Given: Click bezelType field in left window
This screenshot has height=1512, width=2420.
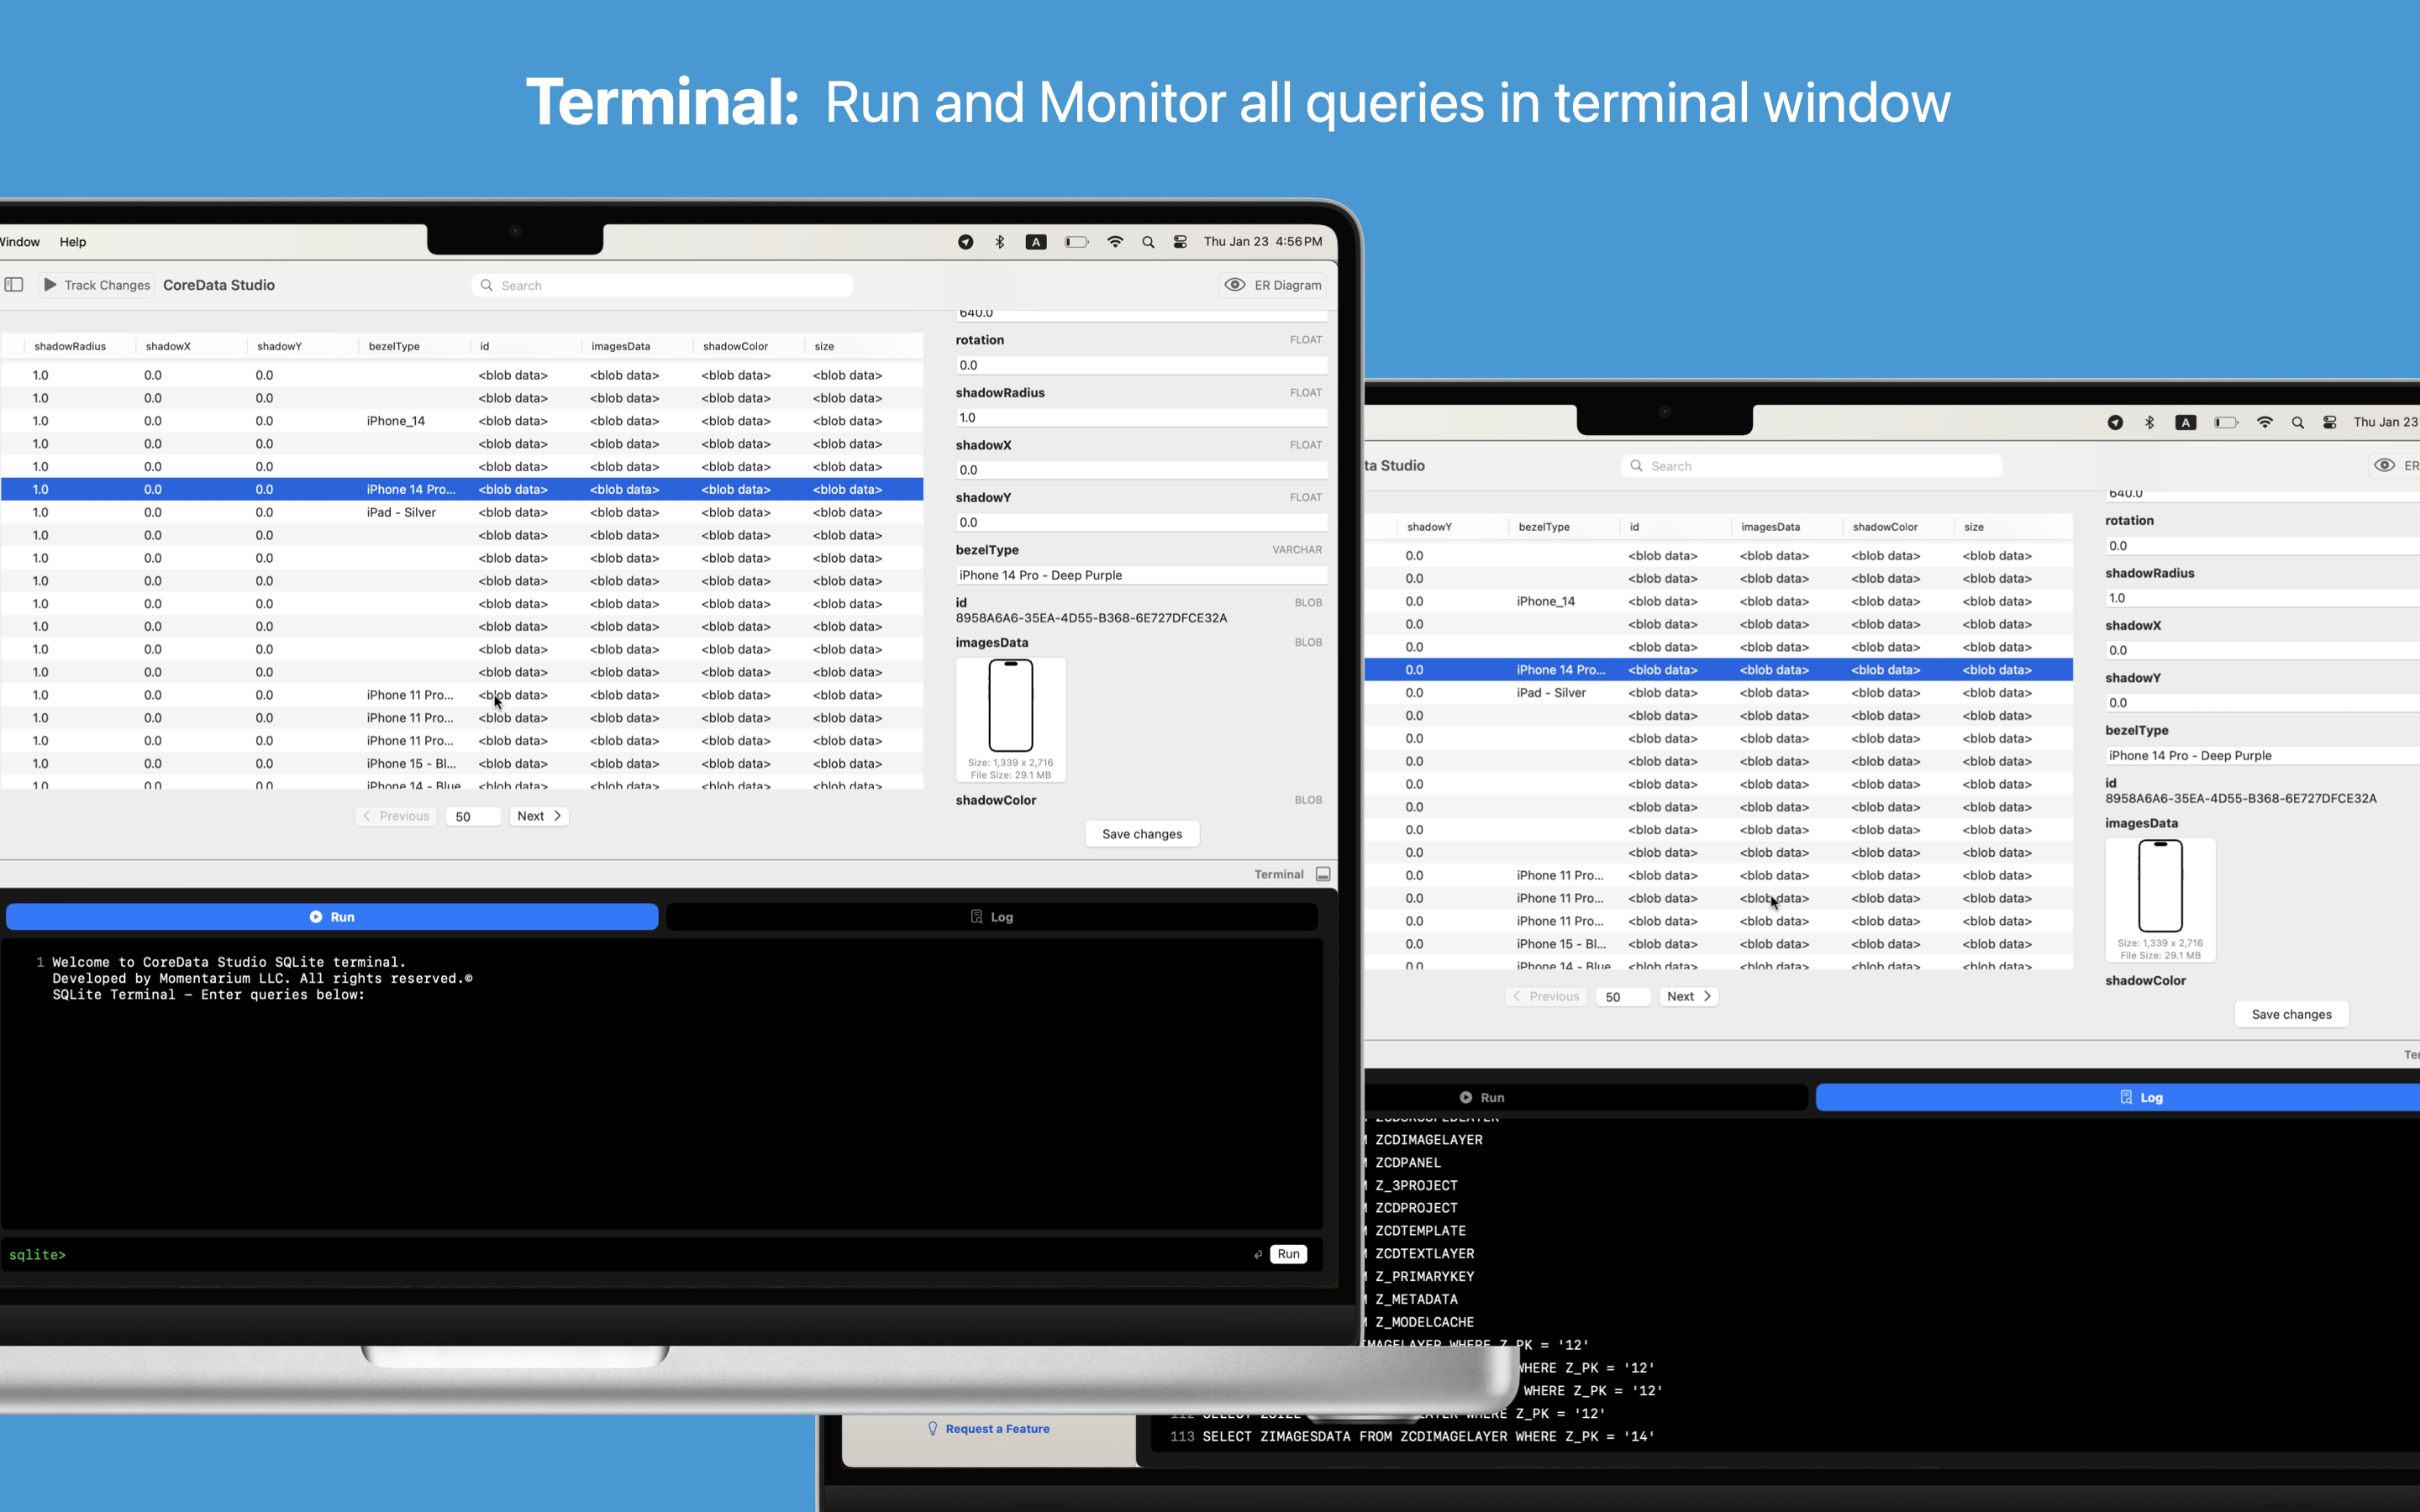Looking at the screenshot, I should coord(1141,575).
